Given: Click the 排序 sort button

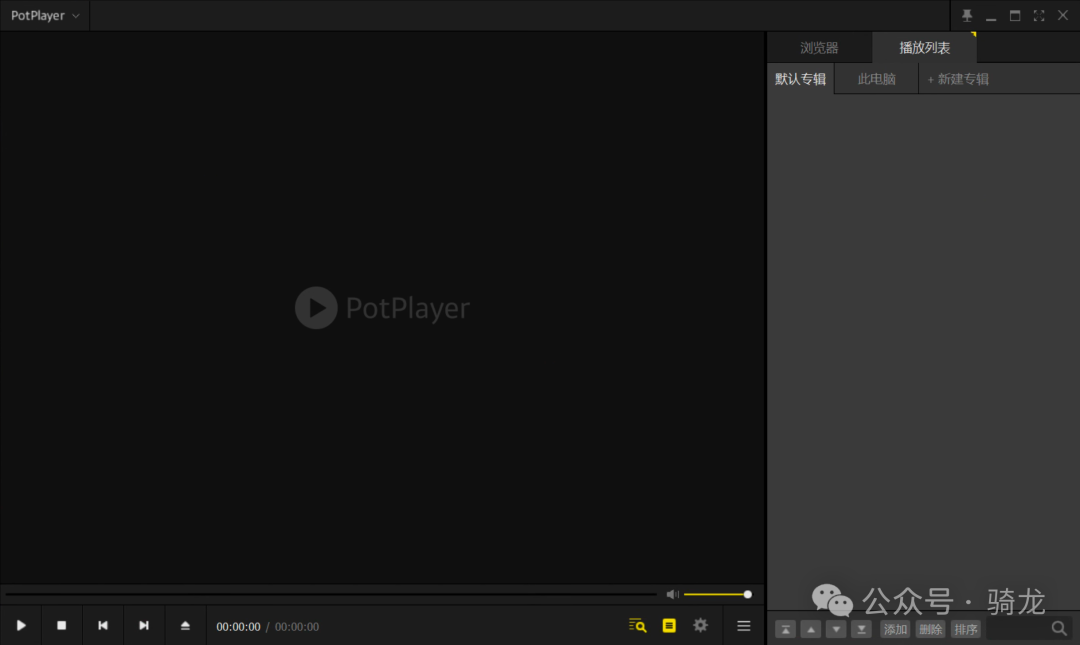Looking at the screenshot, I should point(965,628).
